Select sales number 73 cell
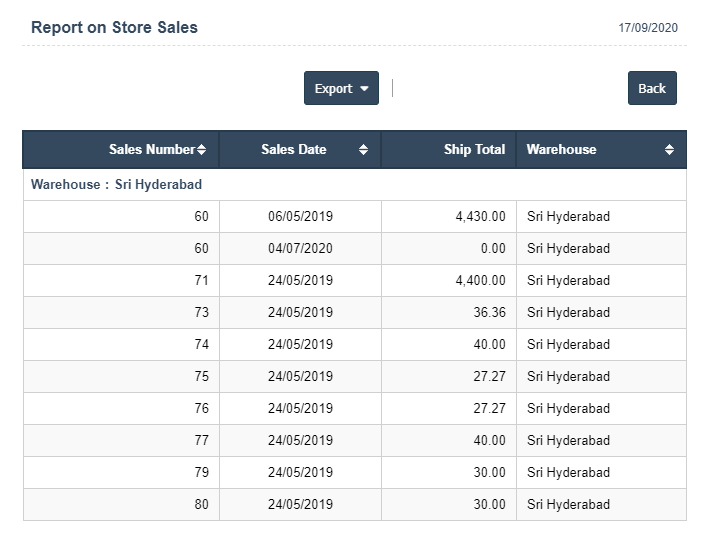Image resolution: width=705 pixels, height=535 pixels. [x=201, y=313]
